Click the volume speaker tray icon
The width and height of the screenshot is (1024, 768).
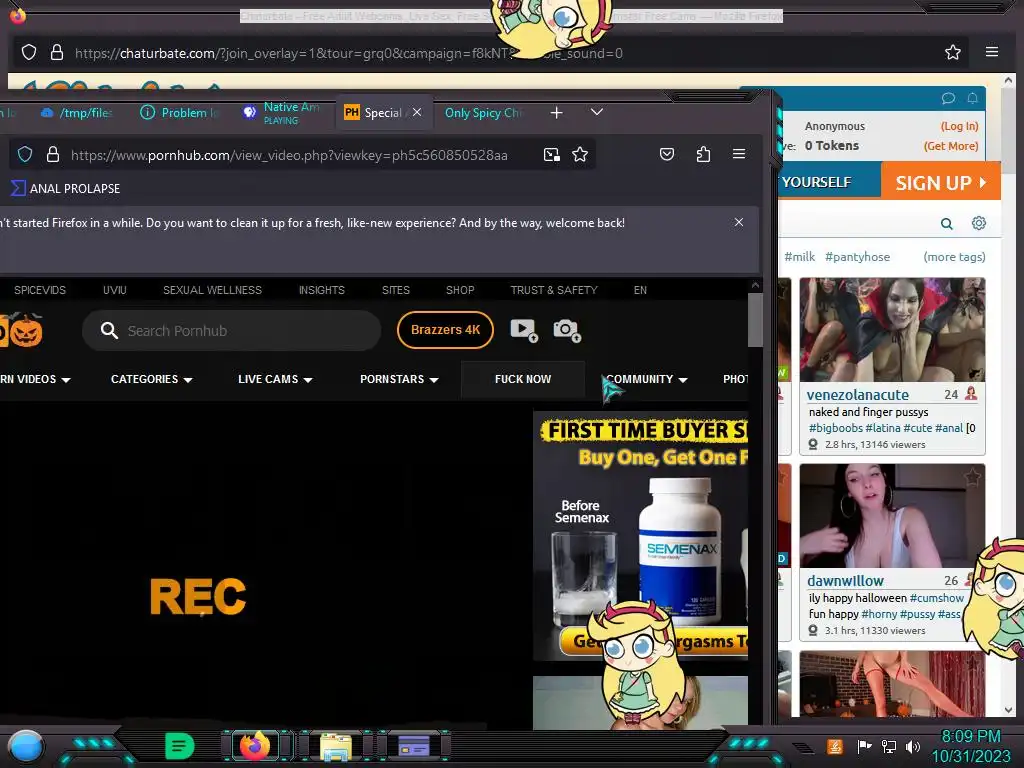[912, 746]
